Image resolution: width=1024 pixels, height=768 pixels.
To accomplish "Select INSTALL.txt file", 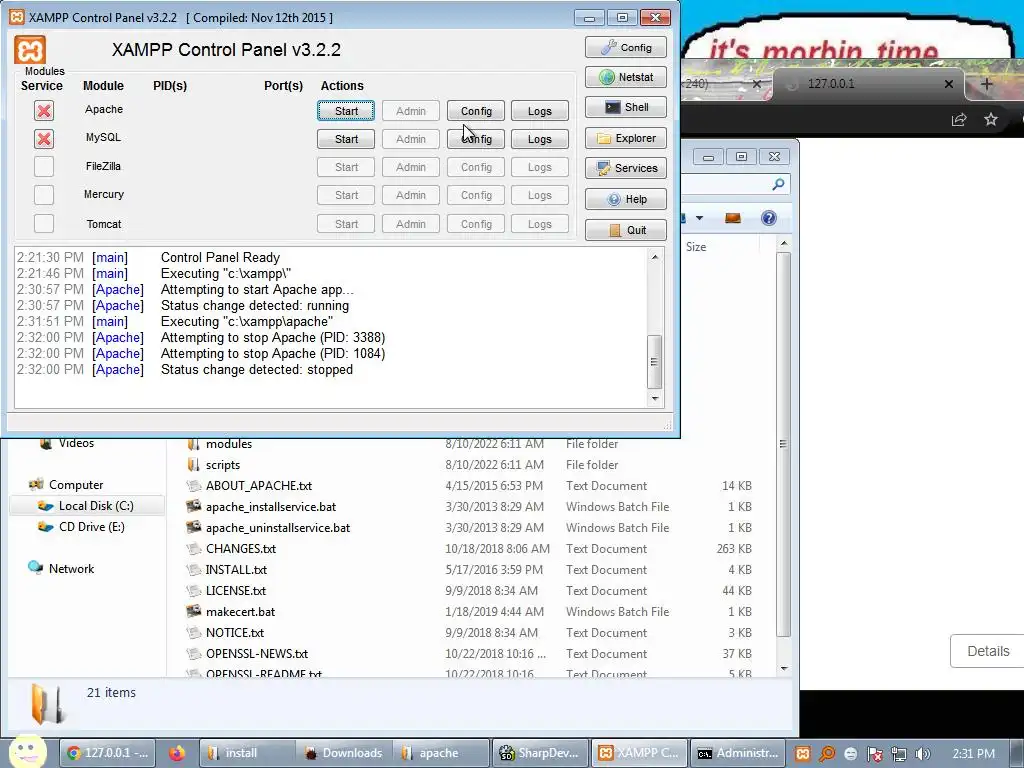I will (x=236, y=569).
